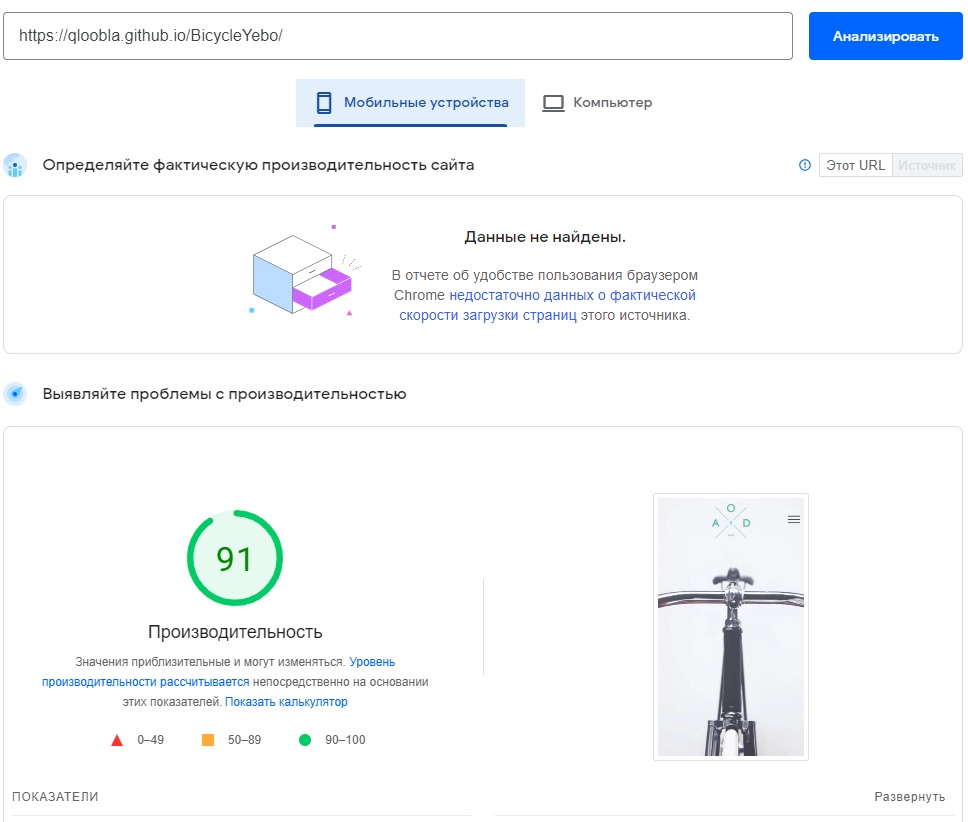This screenshot has width=968, height=822.
Task: Open the Уровень производительности рассчитывается link
Action: (219, 671)
